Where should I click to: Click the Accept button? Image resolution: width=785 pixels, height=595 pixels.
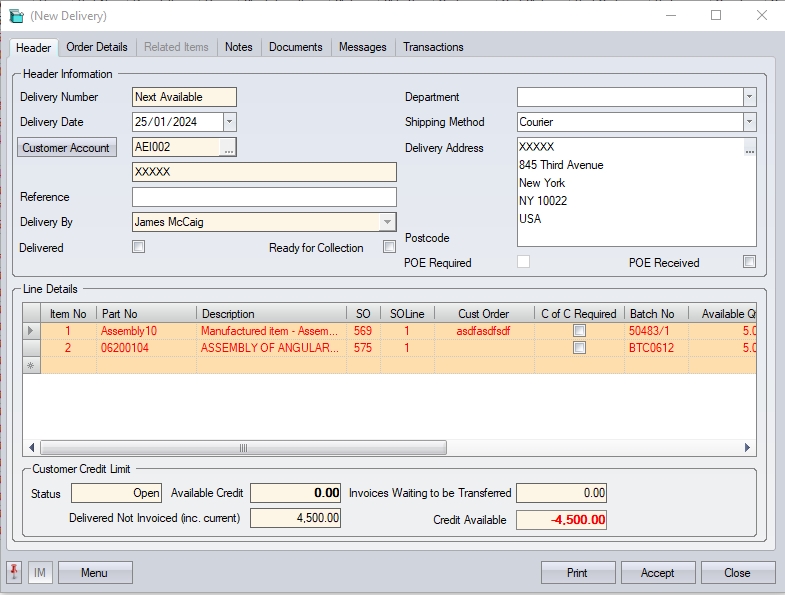point(657,573)
